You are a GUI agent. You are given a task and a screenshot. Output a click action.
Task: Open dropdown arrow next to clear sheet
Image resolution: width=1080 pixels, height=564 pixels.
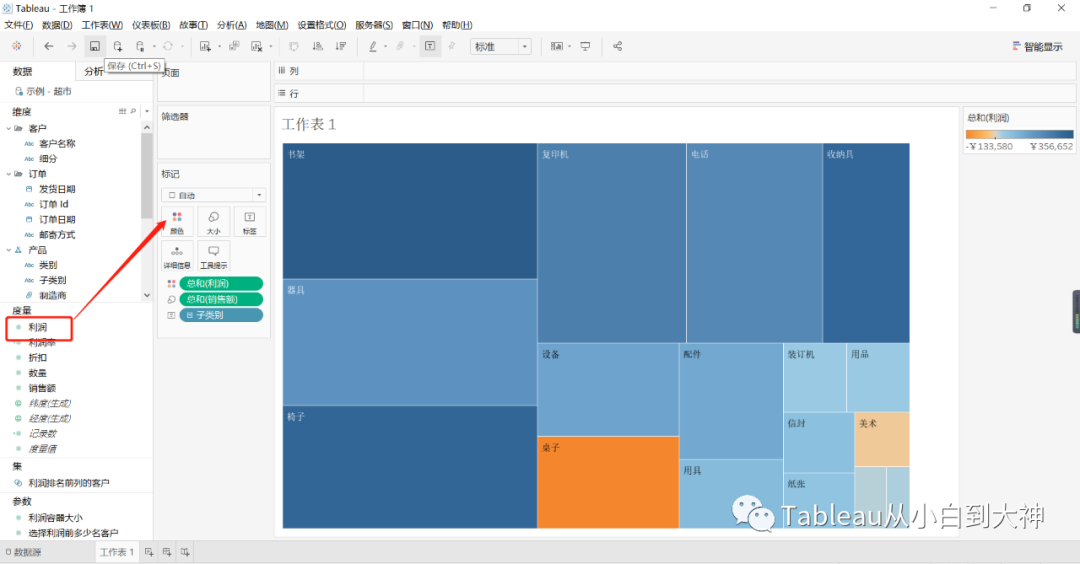coord(271,47)
